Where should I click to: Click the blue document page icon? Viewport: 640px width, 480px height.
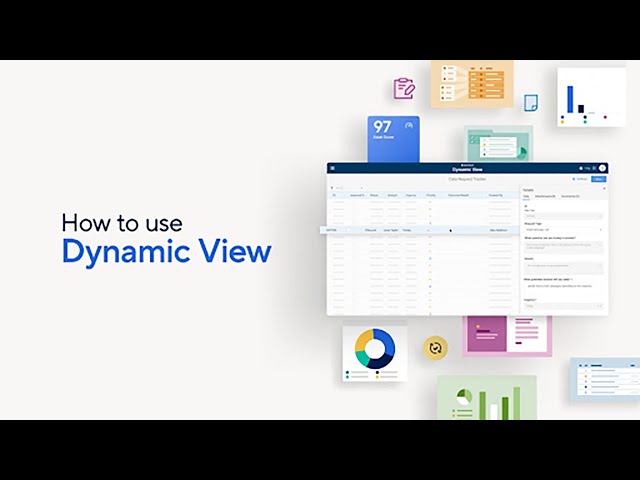point(531,103)
